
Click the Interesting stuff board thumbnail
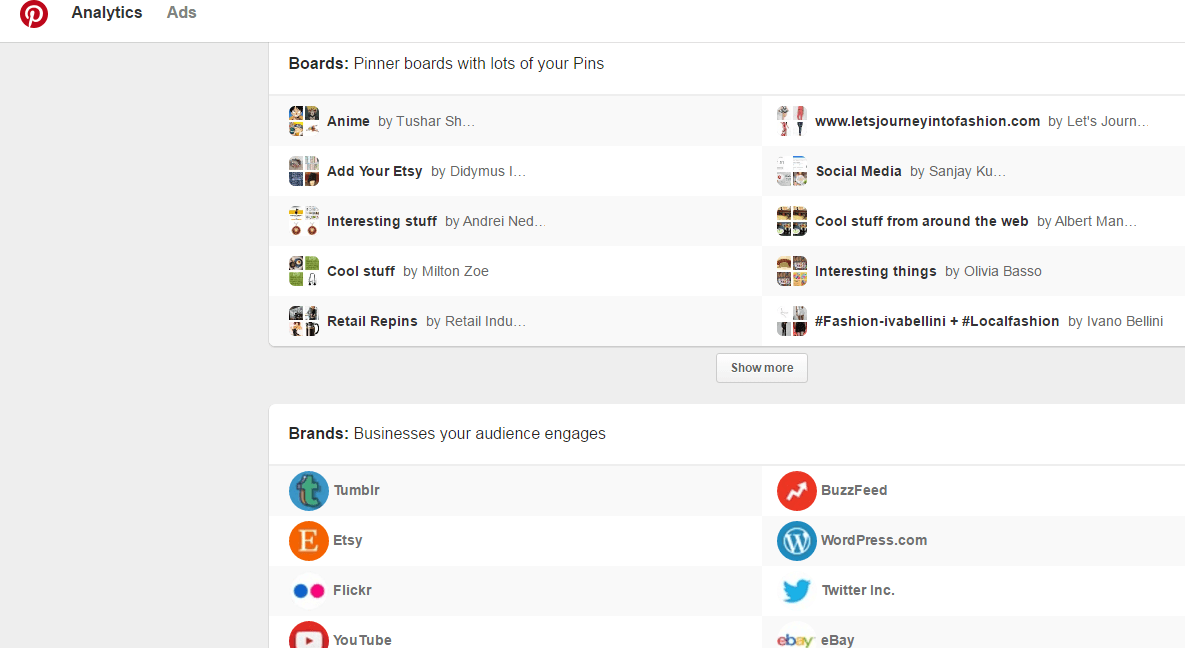[x=304, y=221]
